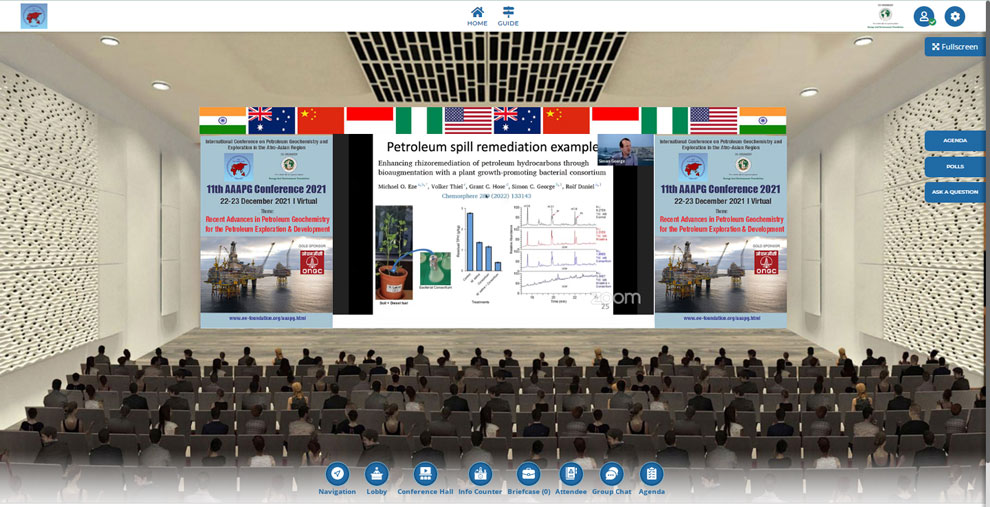Click the ONGC sponsor logo on left banner
Screen dimensions: 990x507
point(311,260)
